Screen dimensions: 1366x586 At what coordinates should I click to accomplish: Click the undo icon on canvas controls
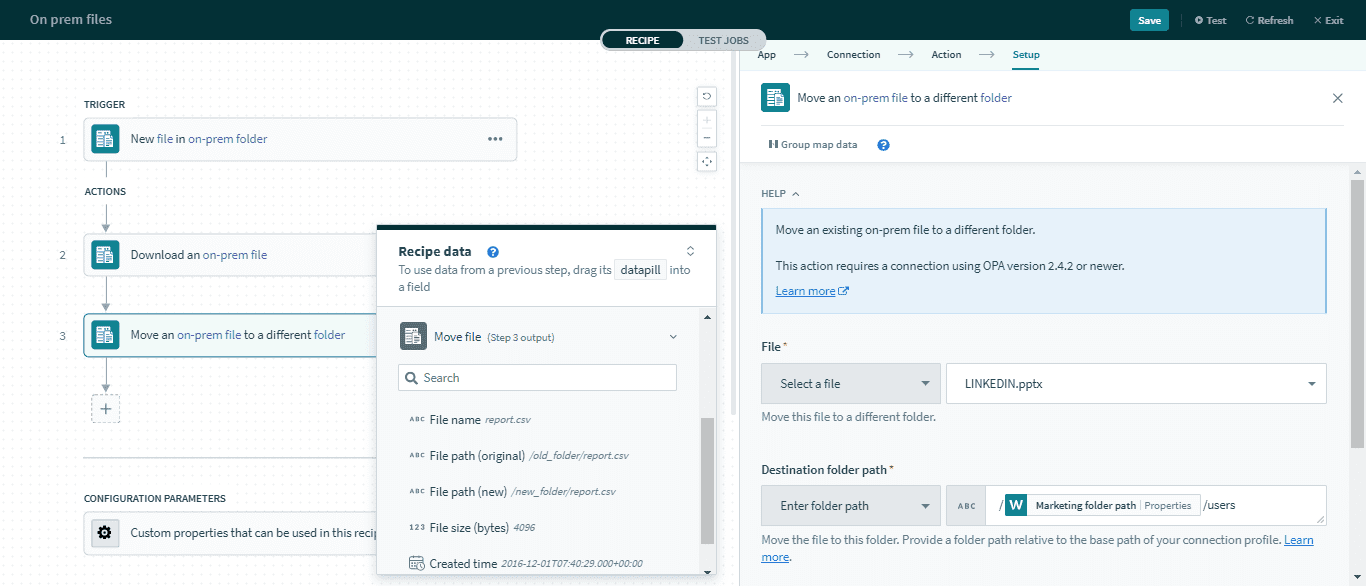[x=707, y=96]
